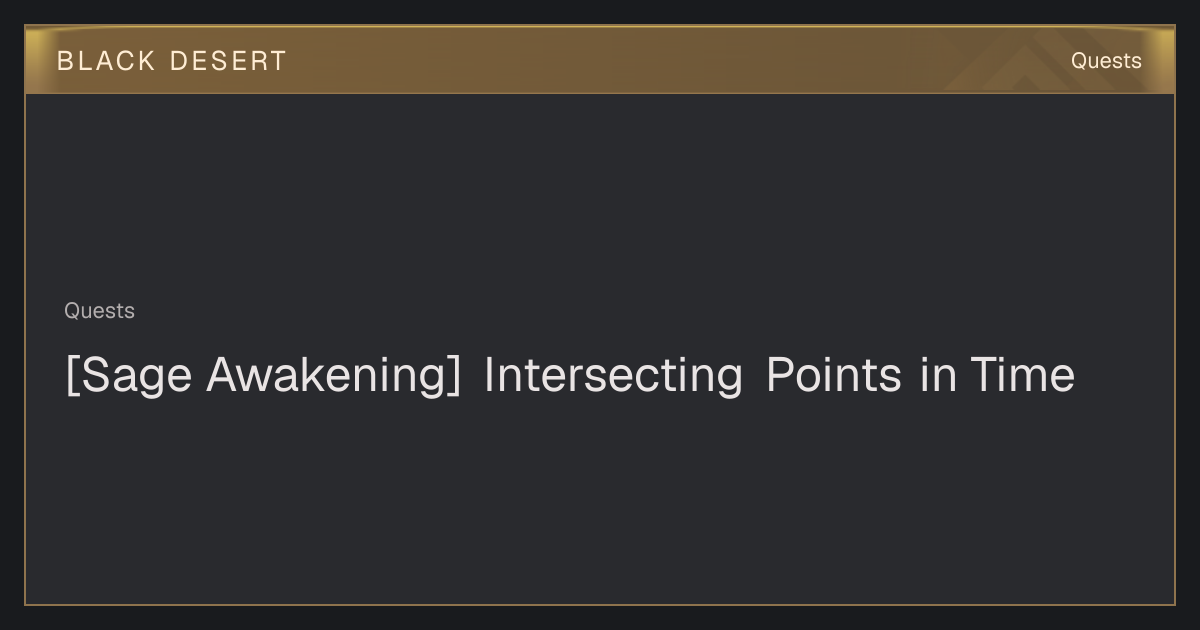Screen dimensions: 1200x630
Task: Click the word 'DESERT' in the logo
Action: click(x=228, y=61)
